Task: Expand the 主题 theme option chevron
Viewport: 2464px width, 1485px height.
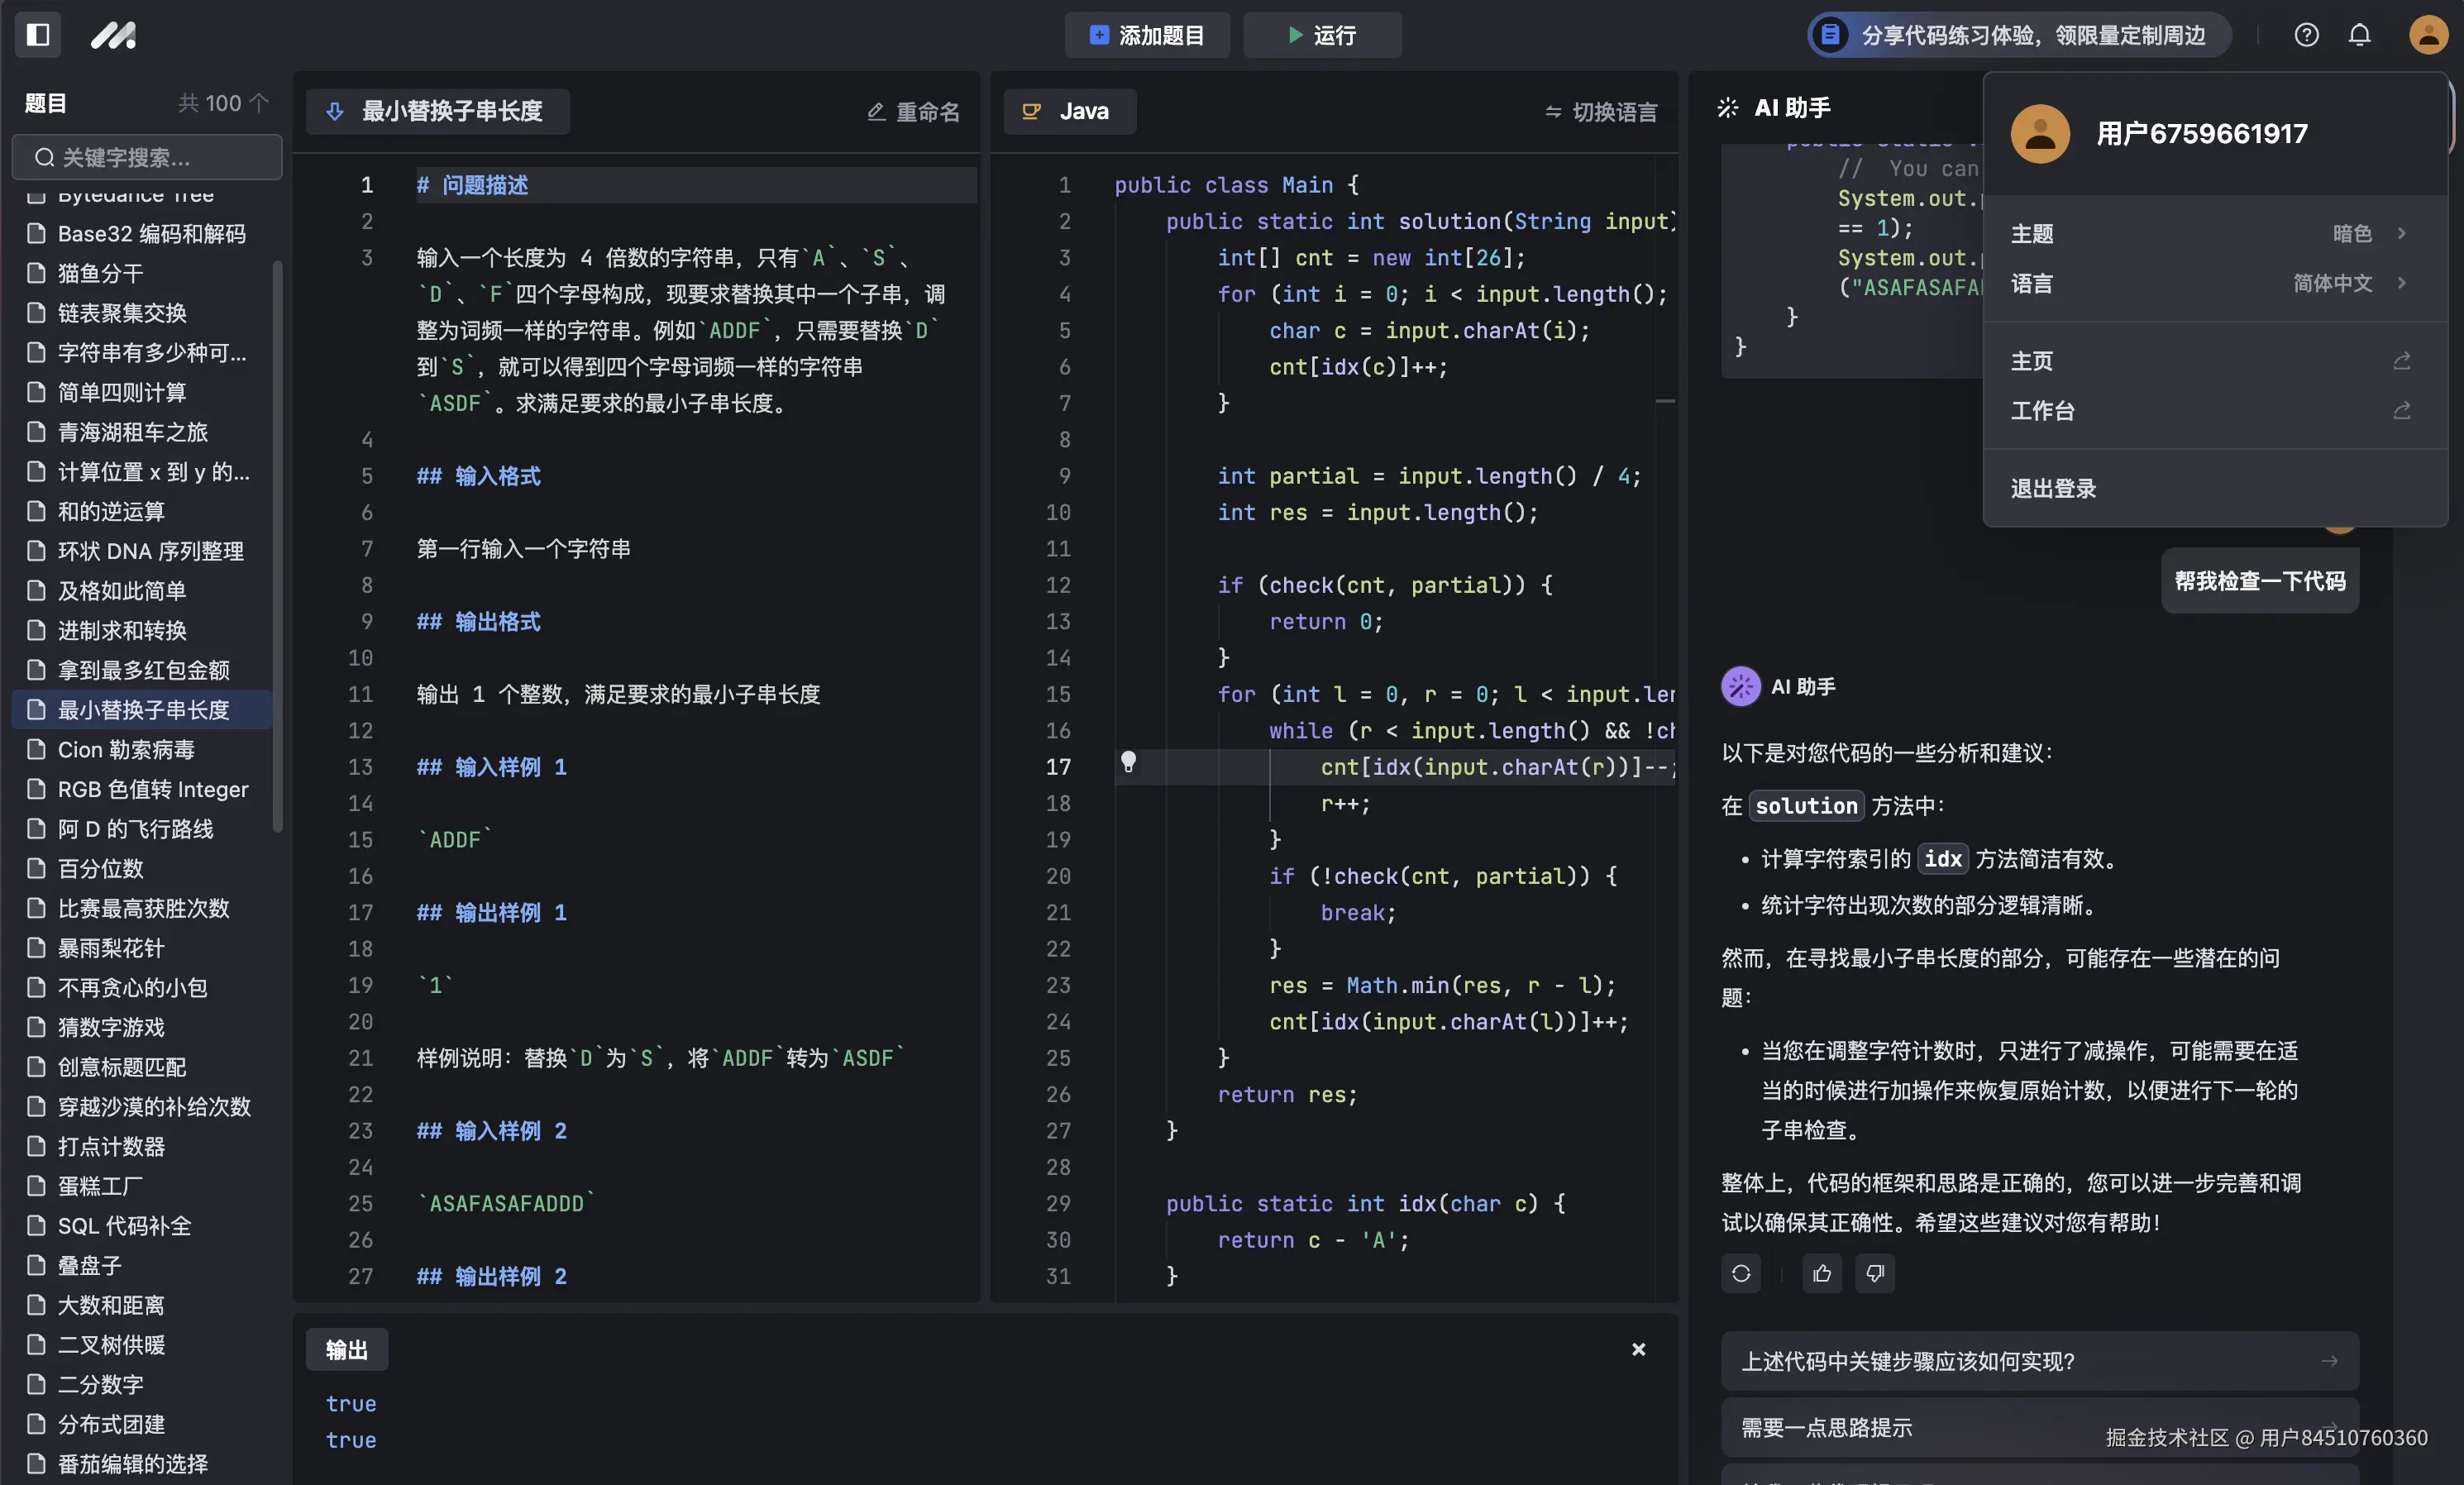Action: 2404,233
